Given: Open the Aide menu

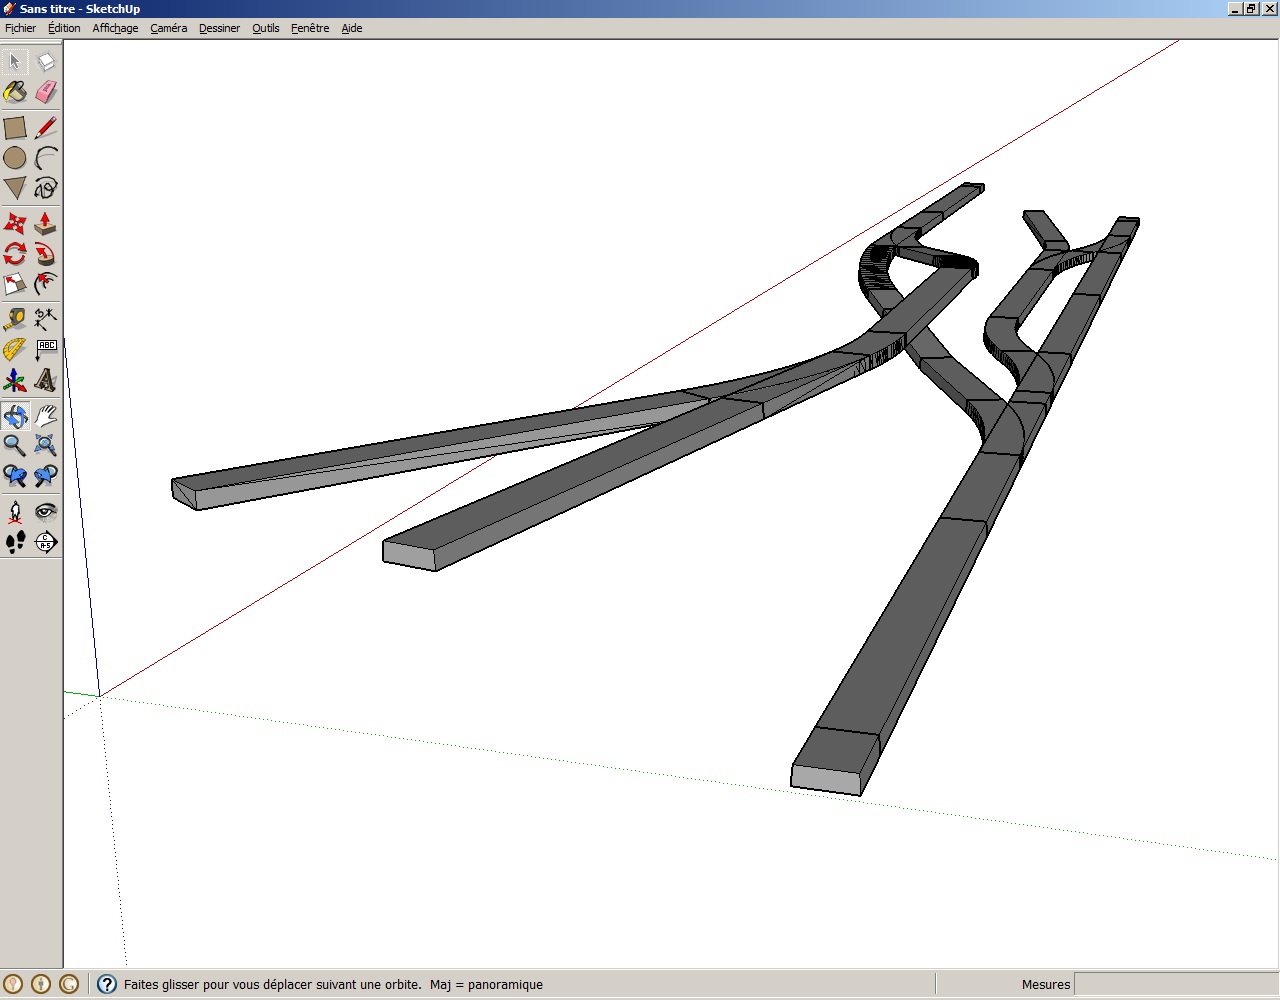Looking at the screenshot, I should tap(352, 28).
